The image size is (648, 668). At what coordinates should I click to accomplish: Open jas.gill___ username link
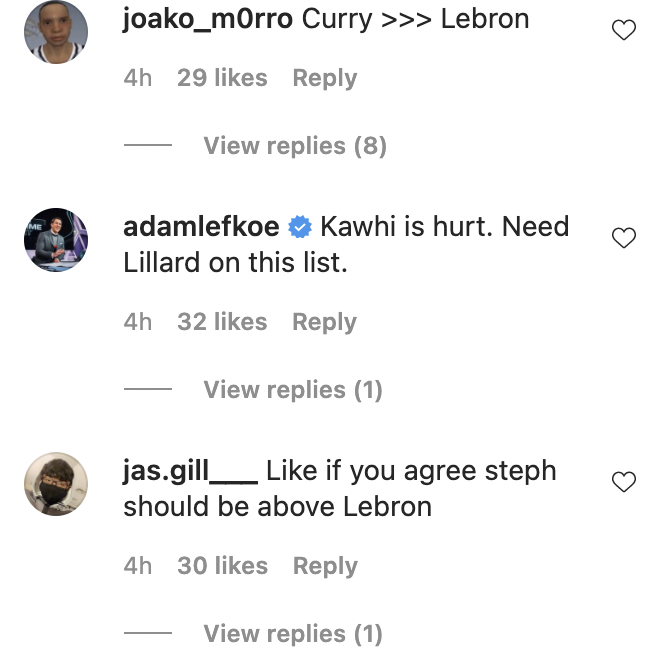190,471
